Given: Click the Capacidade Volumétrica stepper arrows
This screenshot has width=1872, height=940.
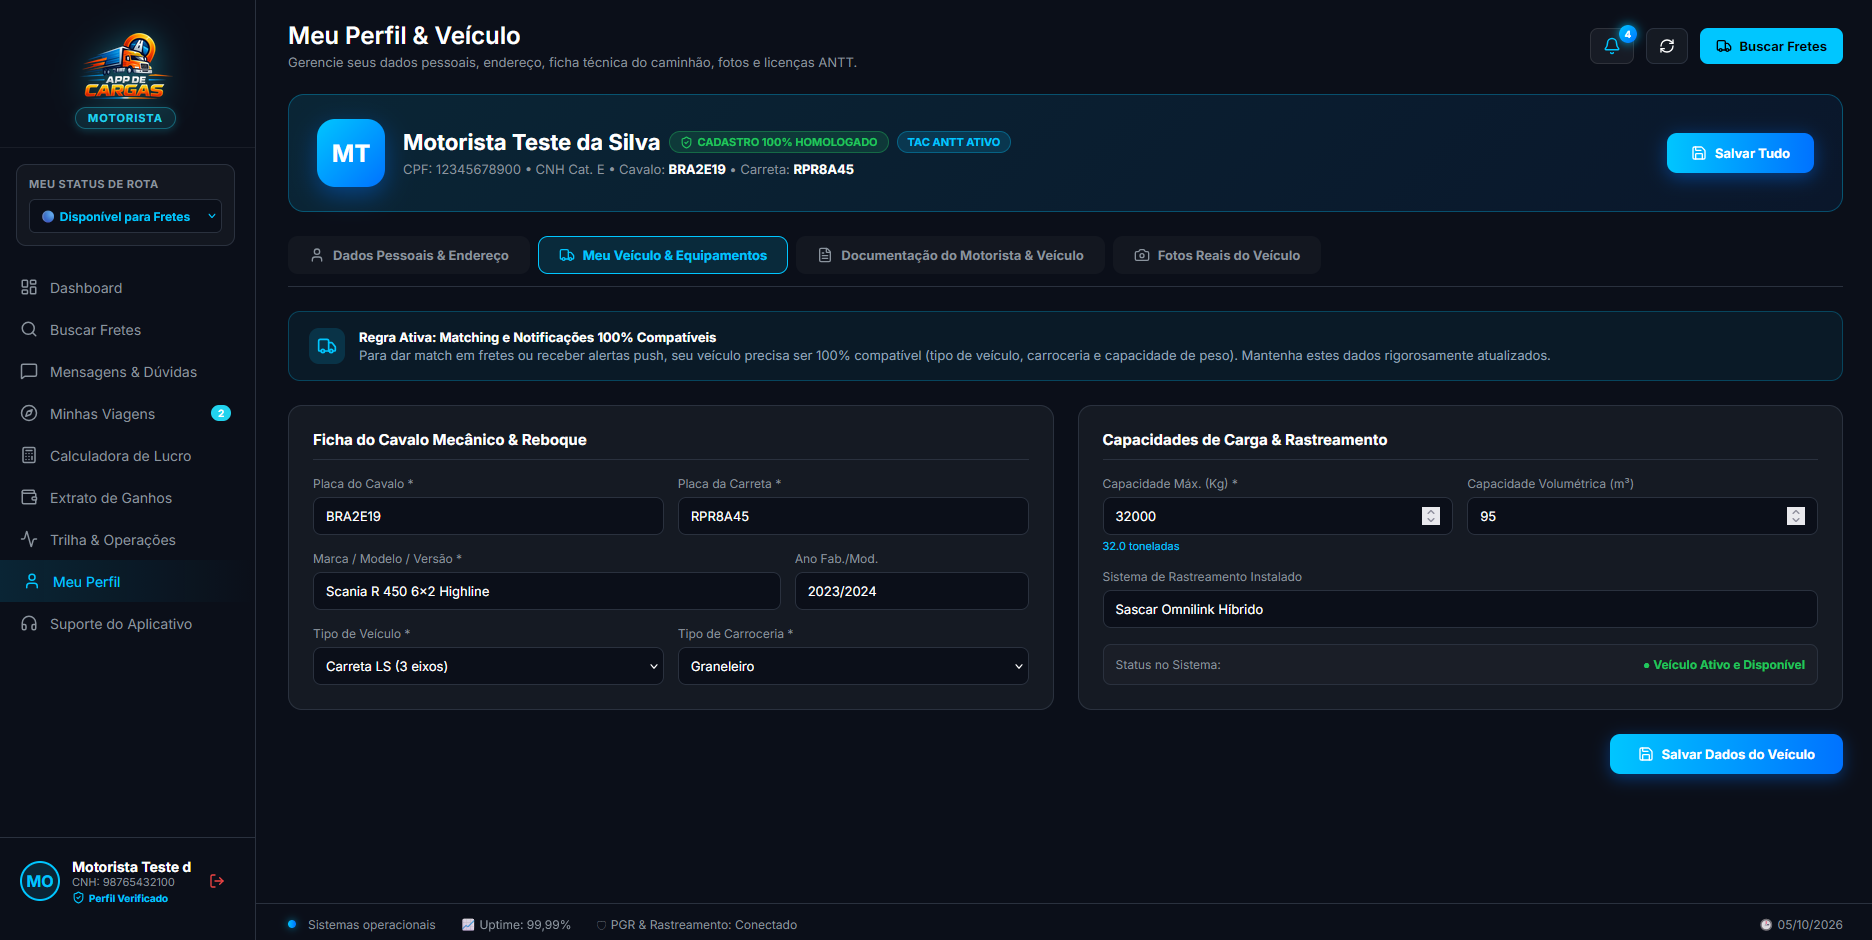Looking at the screenshot, I should coord(1796,516).
